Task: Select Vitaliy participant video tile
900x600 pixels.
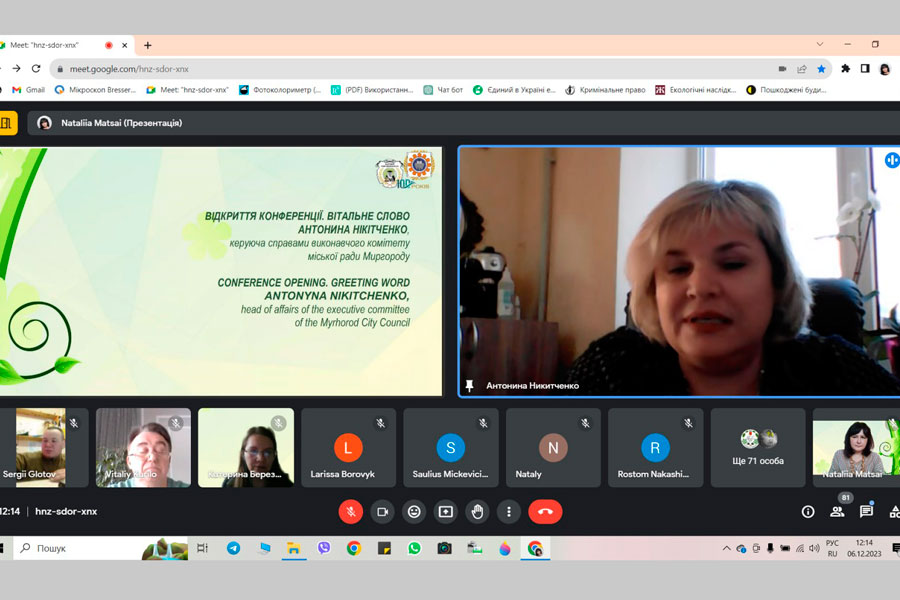Action: point(143,447)
